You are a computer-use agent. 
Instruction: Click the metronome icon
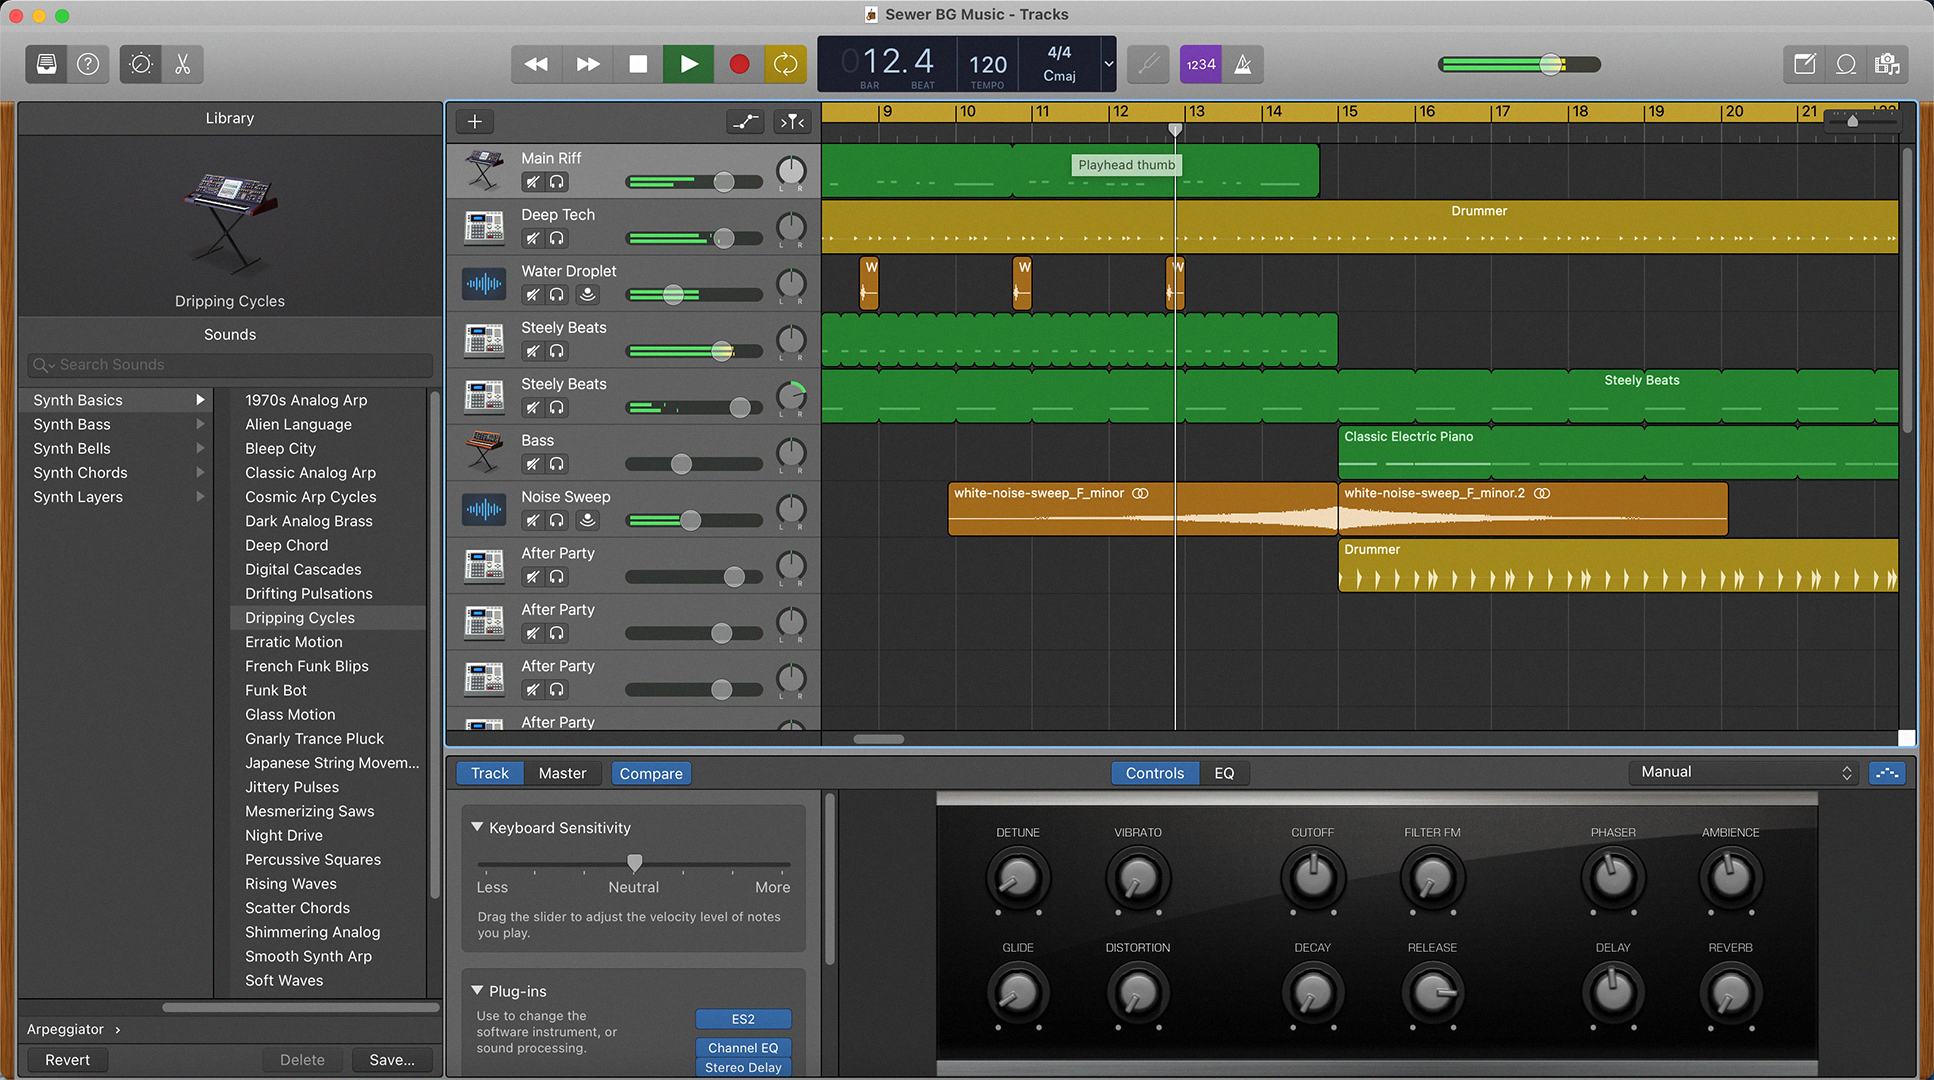tap(1243, 64)
